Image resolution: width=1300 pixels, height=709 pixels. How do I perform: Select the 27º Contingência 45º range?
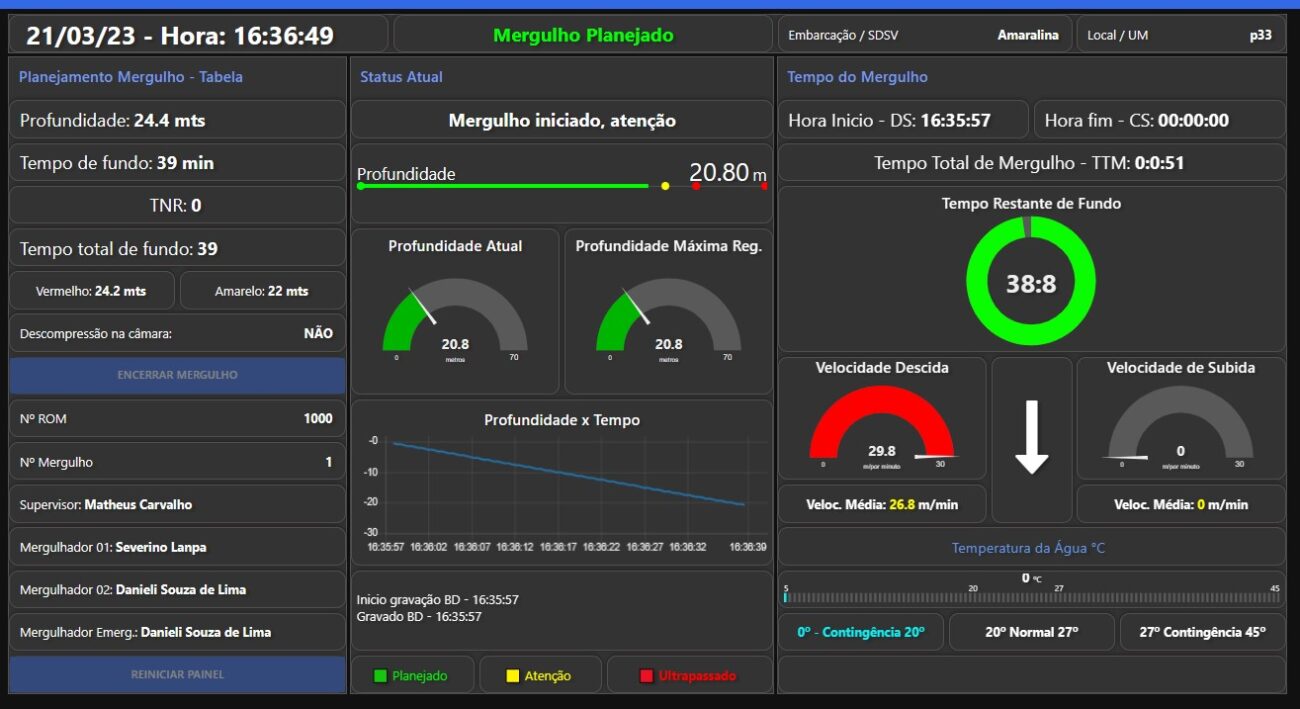tap(1201, 632)
